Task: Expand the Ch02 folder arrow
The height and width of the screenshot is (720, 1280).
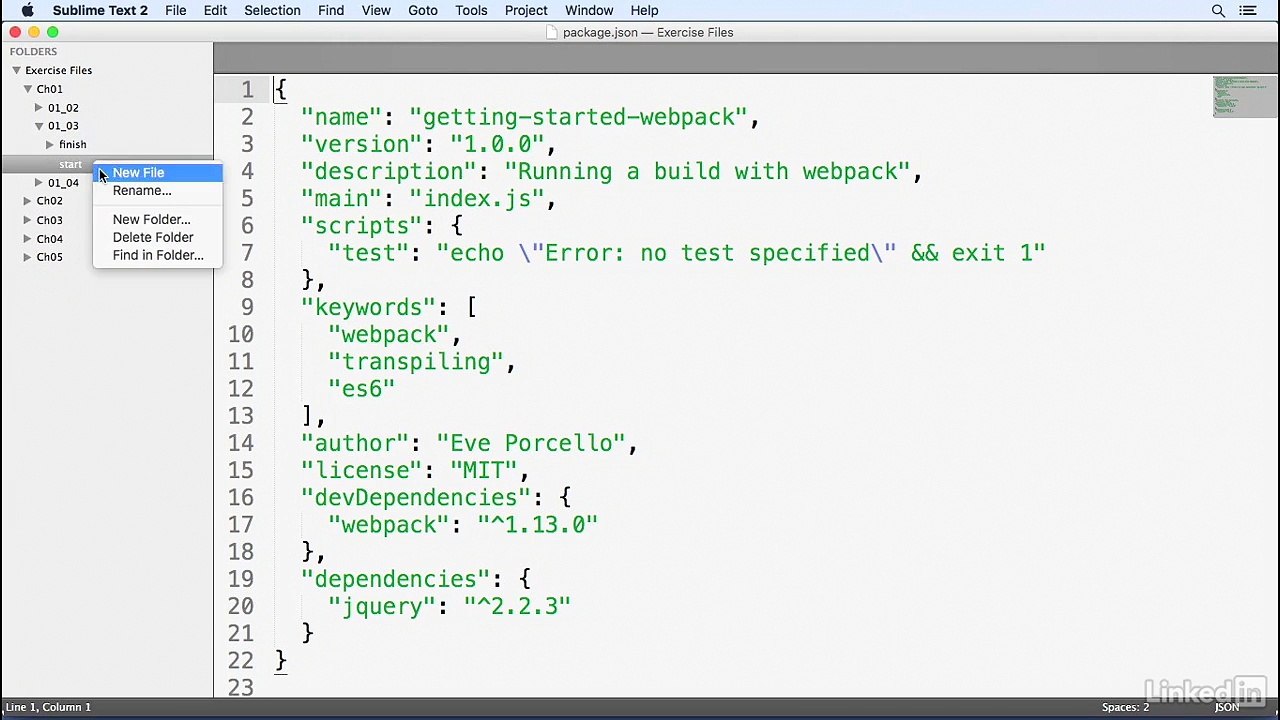Action: pos(28,201)
